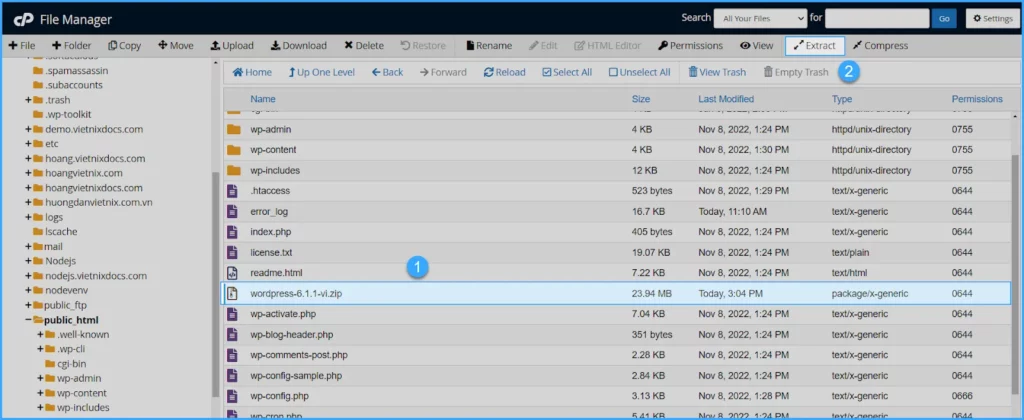
Task: Reload the file listing
Action: pyautogui.click(x=504, y=72)
